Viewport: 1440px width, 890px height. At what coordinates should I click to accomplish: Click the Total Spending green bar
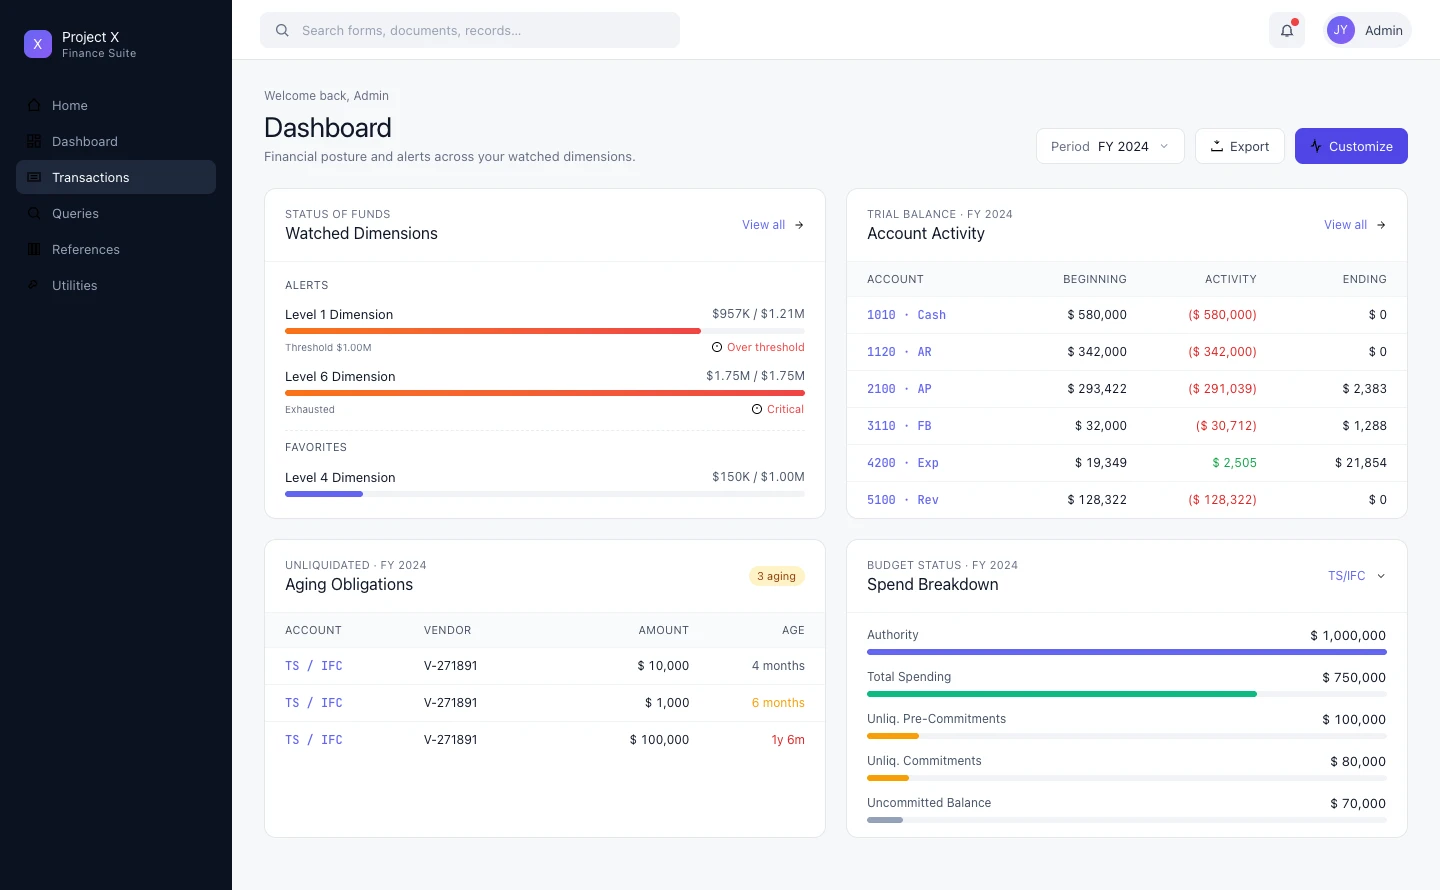click(1062, 694)
